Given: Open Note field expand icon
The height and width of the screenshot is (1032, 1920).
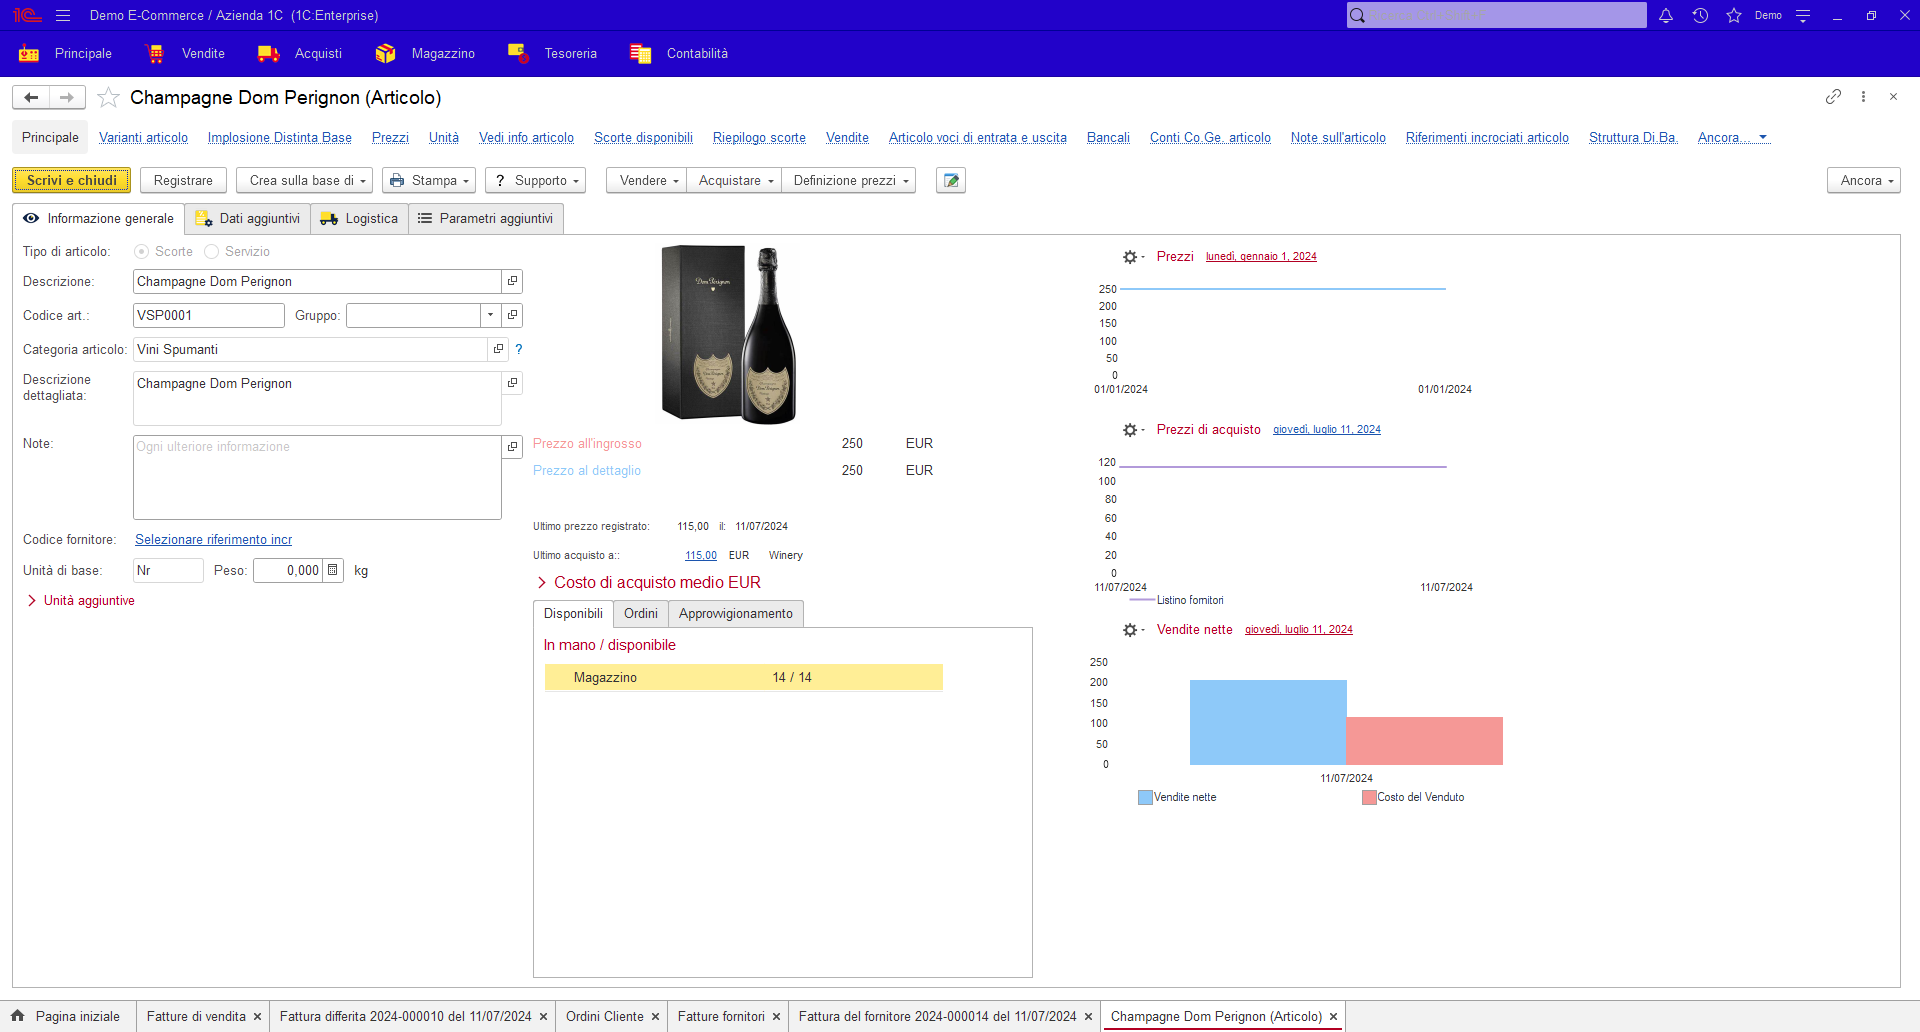Looking at the screenshot, I should click(512, 447).
